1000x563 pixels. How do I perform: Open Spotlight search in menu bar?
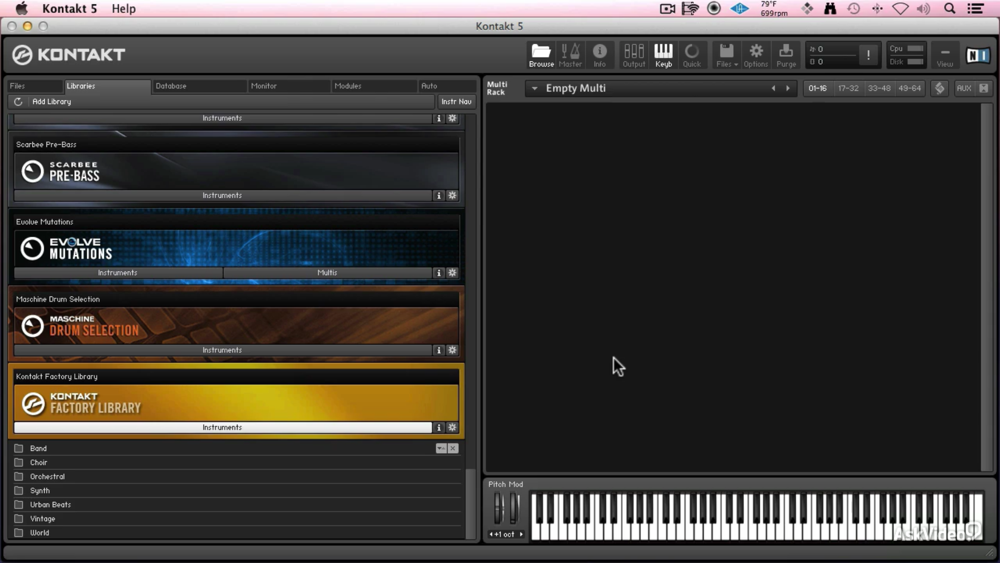(950, 8)
